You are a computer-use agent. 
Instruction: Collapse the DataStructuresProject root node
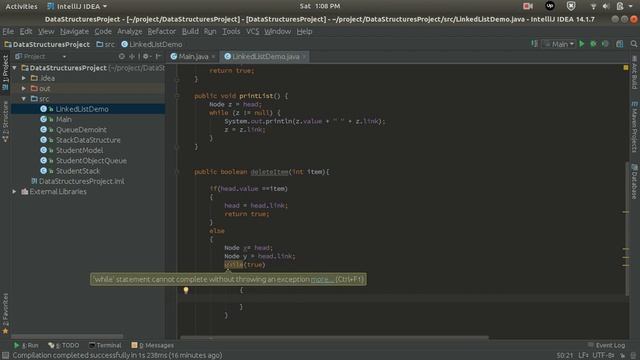(x=15, y=68)
